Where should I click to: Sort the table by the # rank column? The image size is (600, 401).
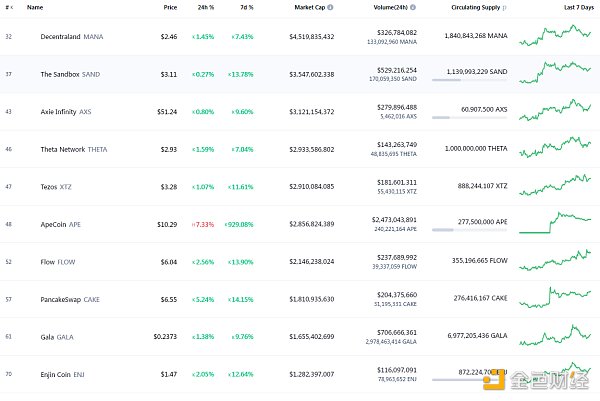click(8, 7)
